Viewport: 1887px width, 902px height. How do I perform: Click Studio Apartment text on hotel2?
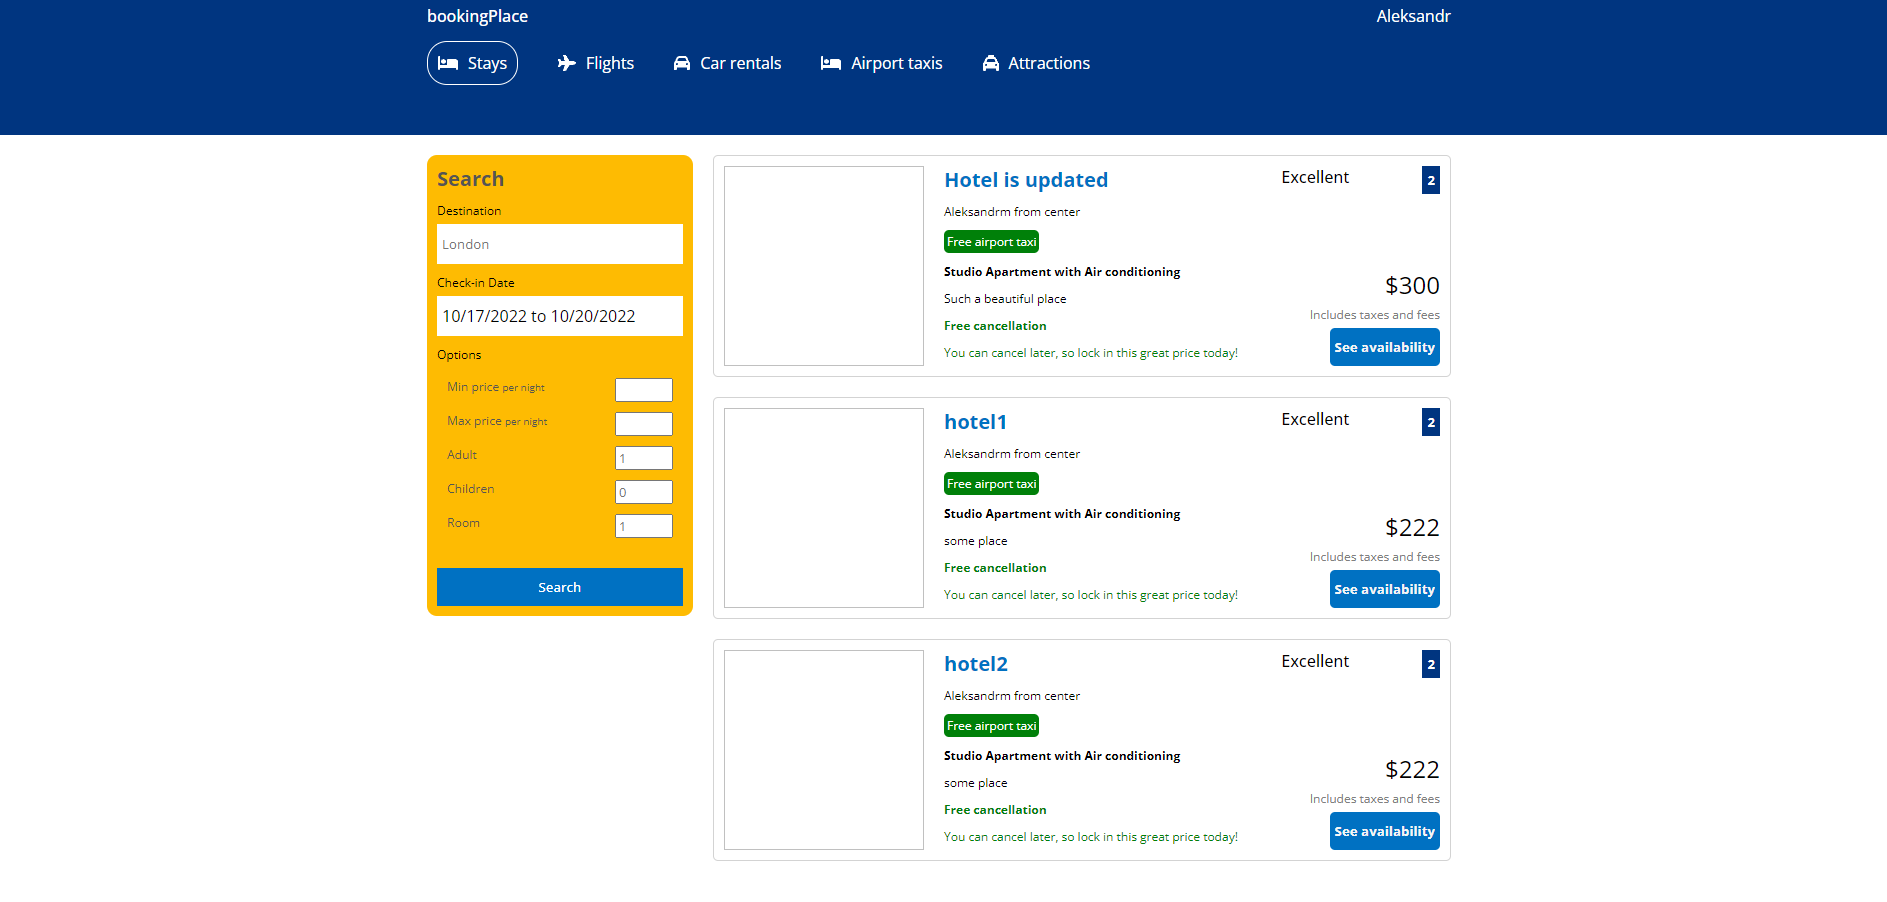click(1062, 756)
